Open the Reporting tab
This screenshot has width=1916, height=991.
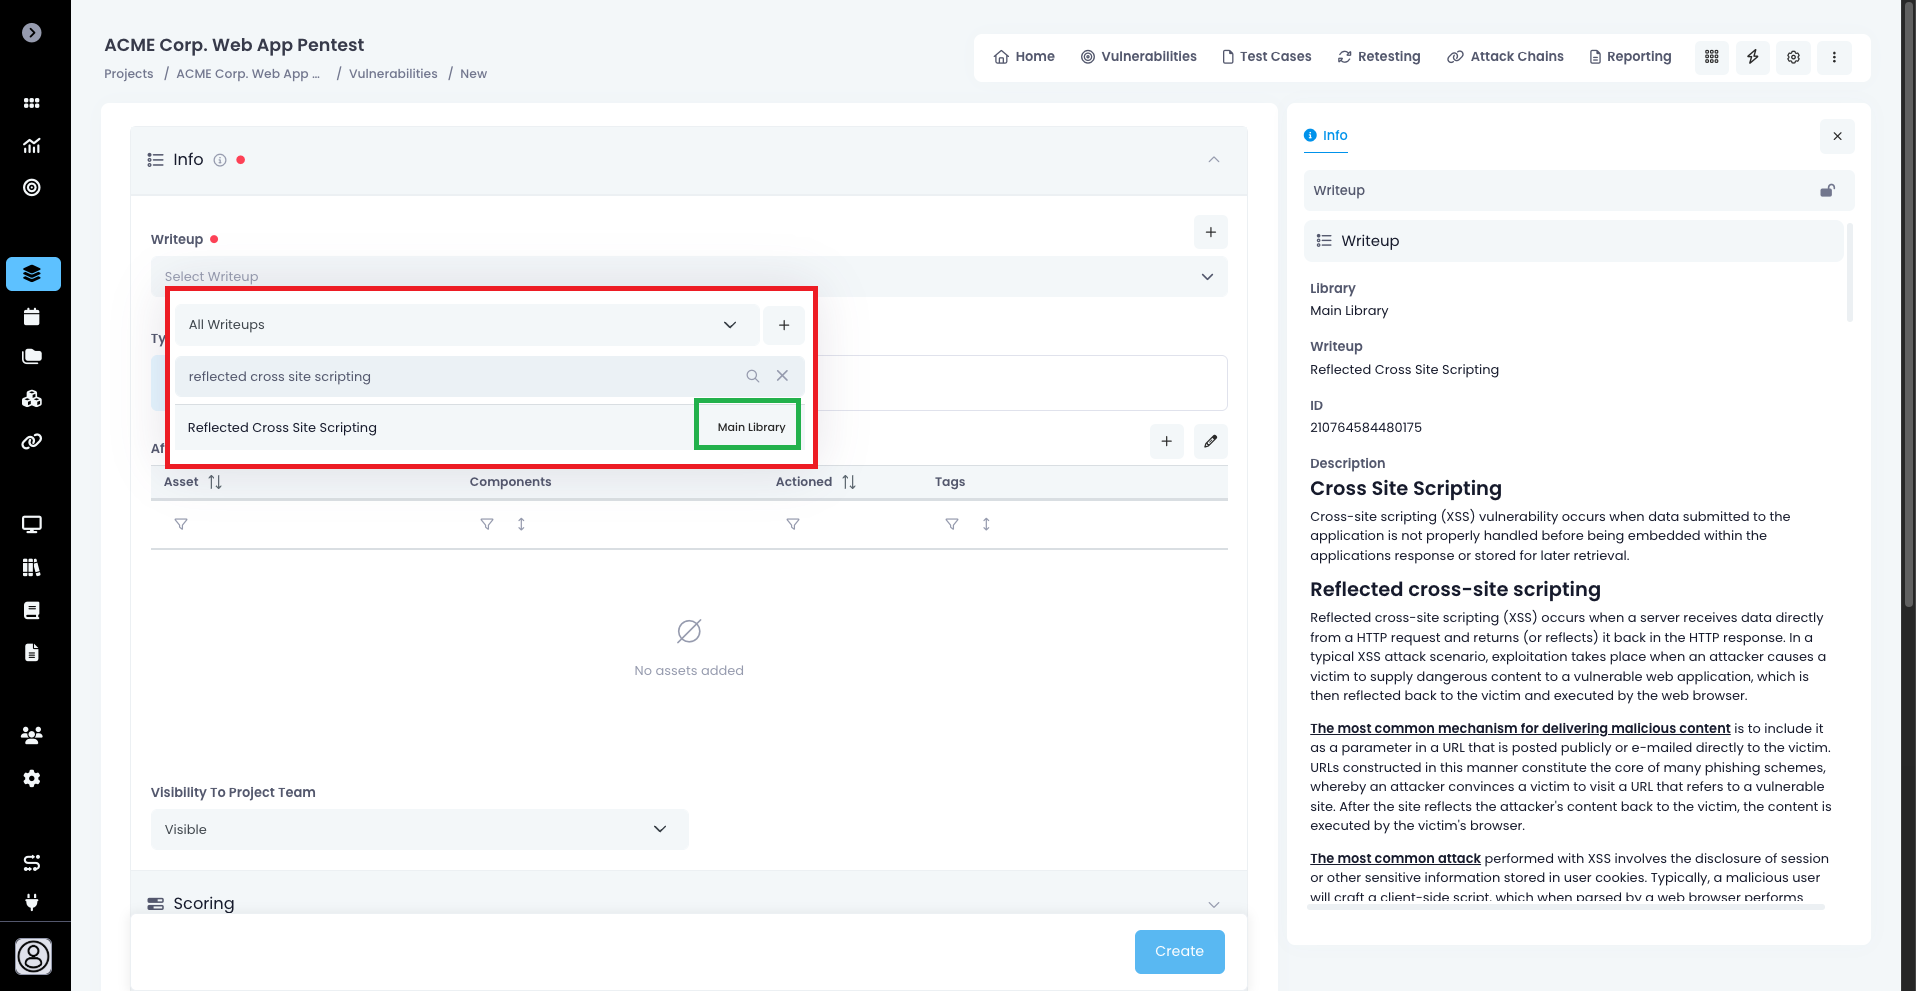(x=1630, y=57)
